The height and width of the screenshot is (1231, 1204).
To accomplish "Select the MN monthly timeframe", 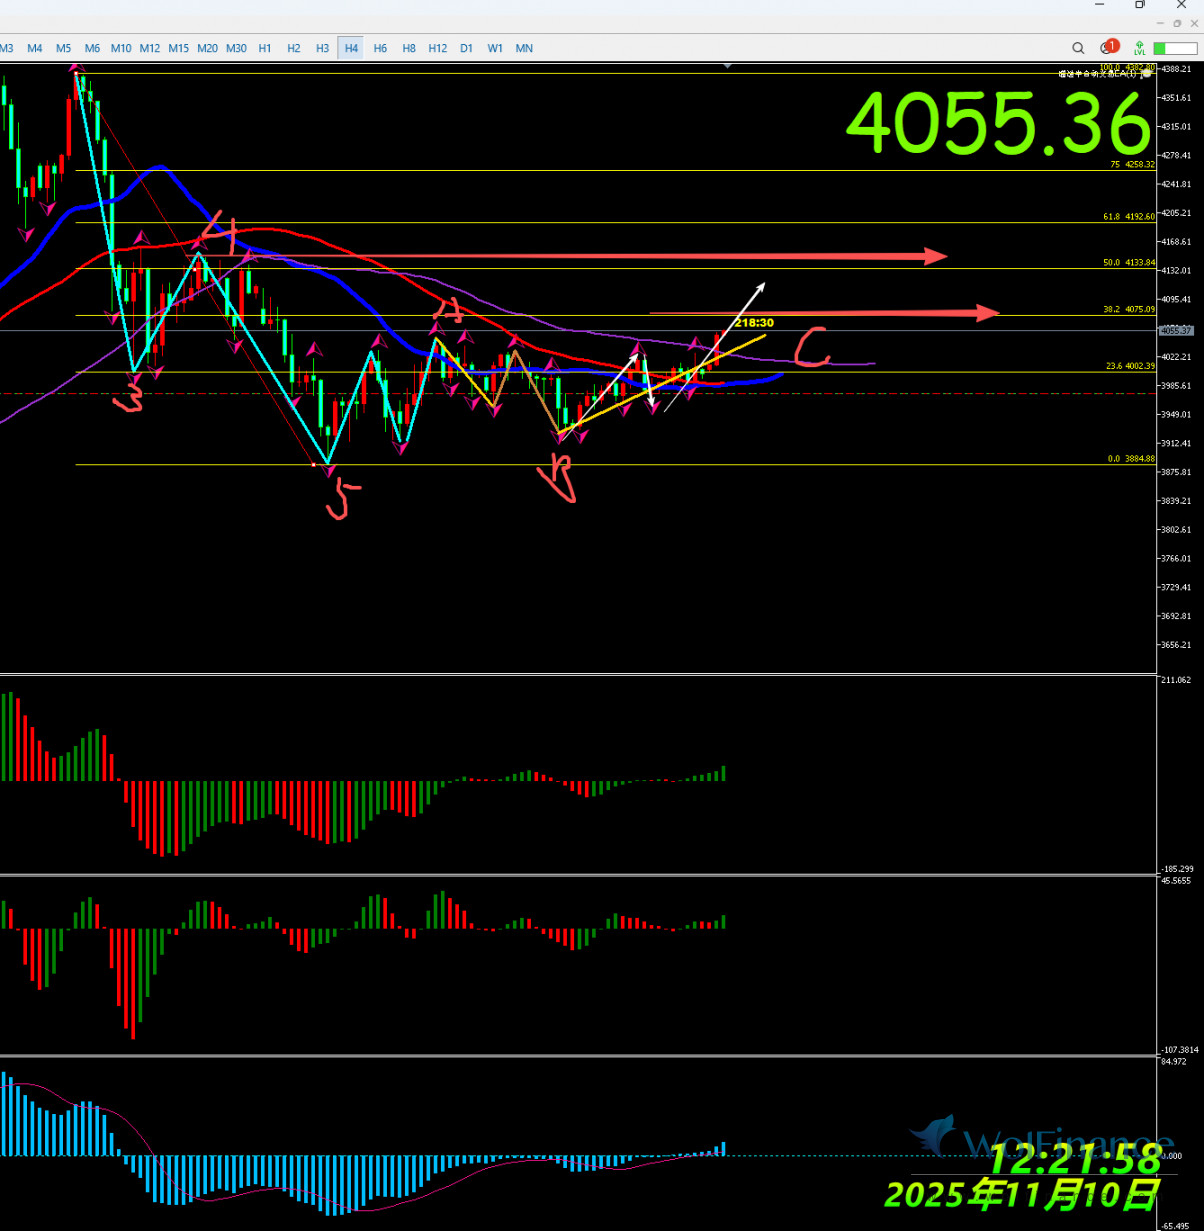I will click(x=524, y=48).
